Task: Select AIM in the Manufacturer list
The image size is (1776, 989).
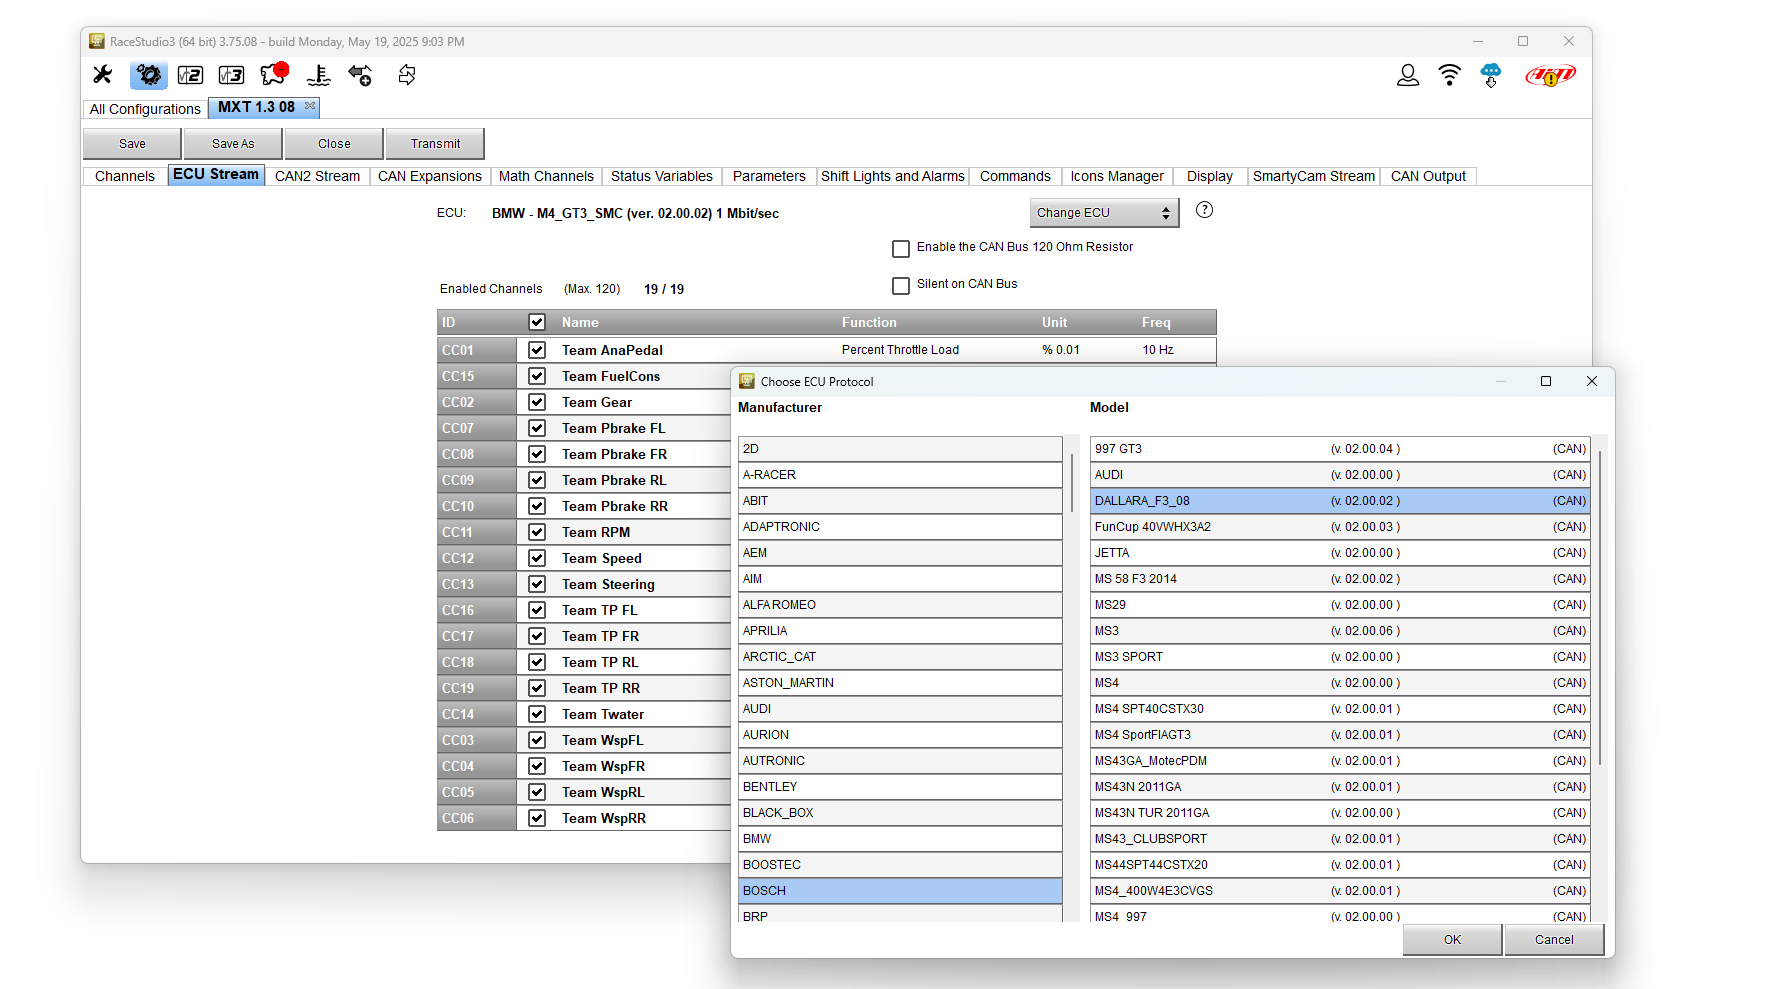Action: 900,579
